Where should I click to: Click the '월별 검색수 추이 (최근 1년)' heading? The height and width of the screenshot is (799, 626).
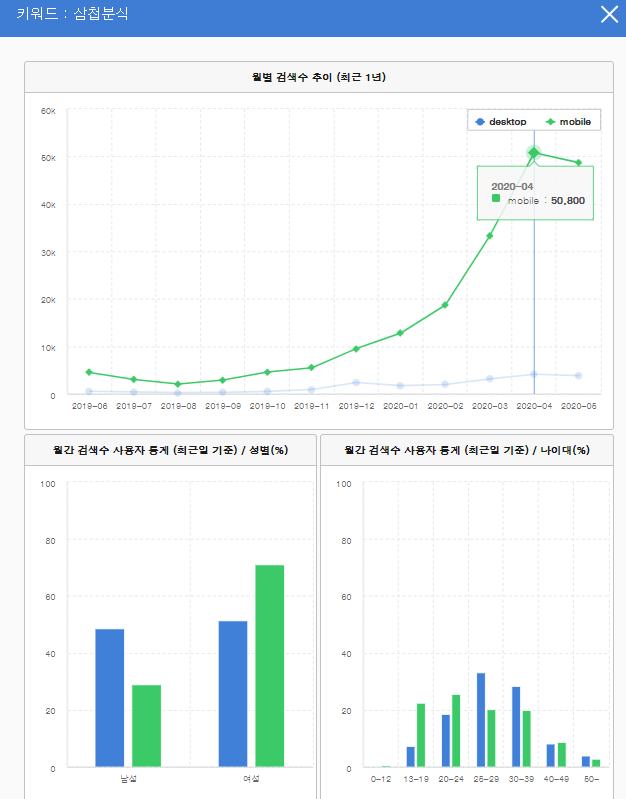tap(319, 77)
